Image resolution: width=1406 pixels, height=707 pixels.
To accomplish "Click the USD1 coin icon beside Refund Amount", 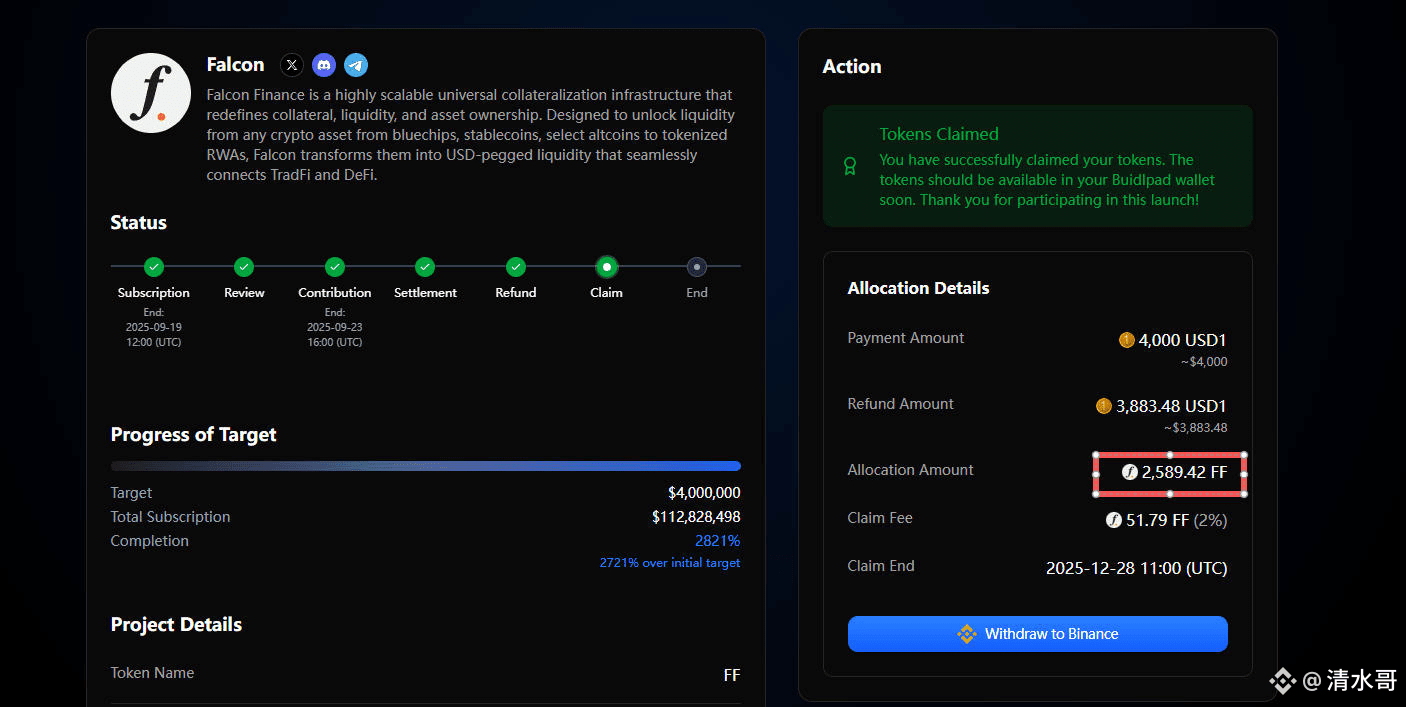I will (x=1104, y=406).
